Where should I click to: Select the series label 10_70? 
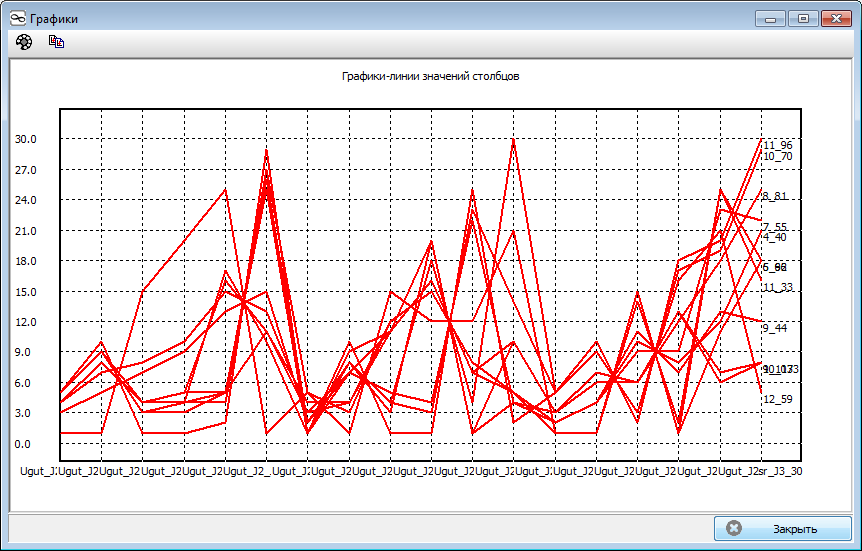tap(778, 156)
